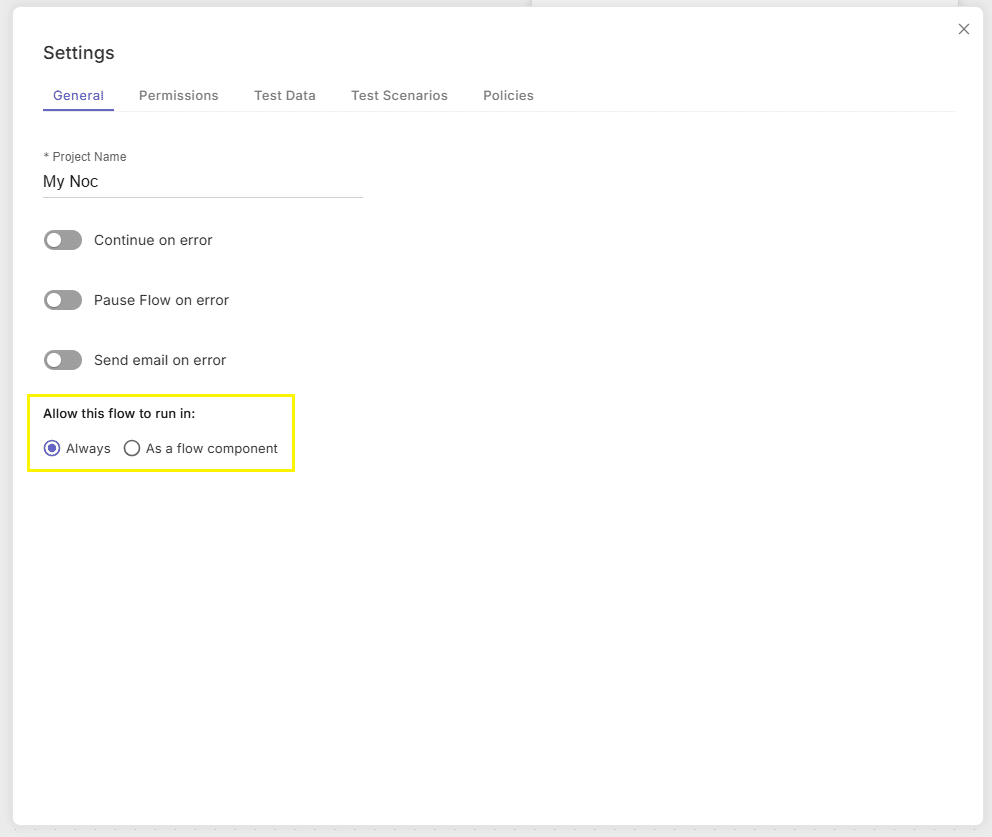
Task: Click the Continue on error label text
Action: pyautogui.click(x=153, y=240)
